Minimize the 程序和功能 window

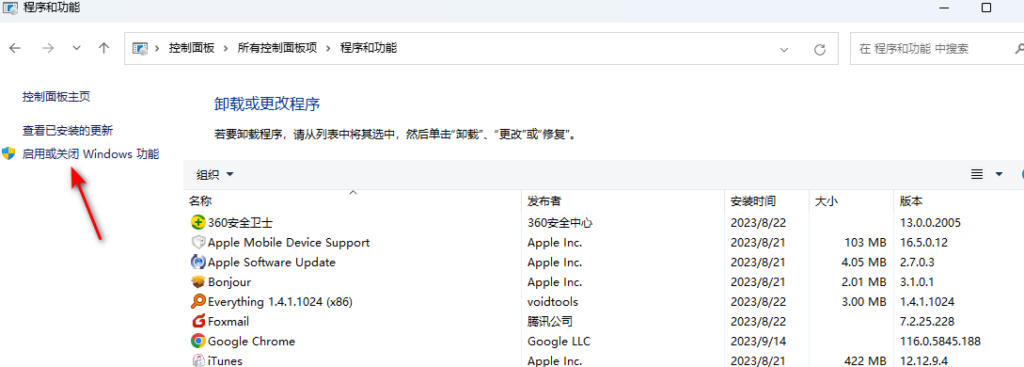click(x=944, y=8)
